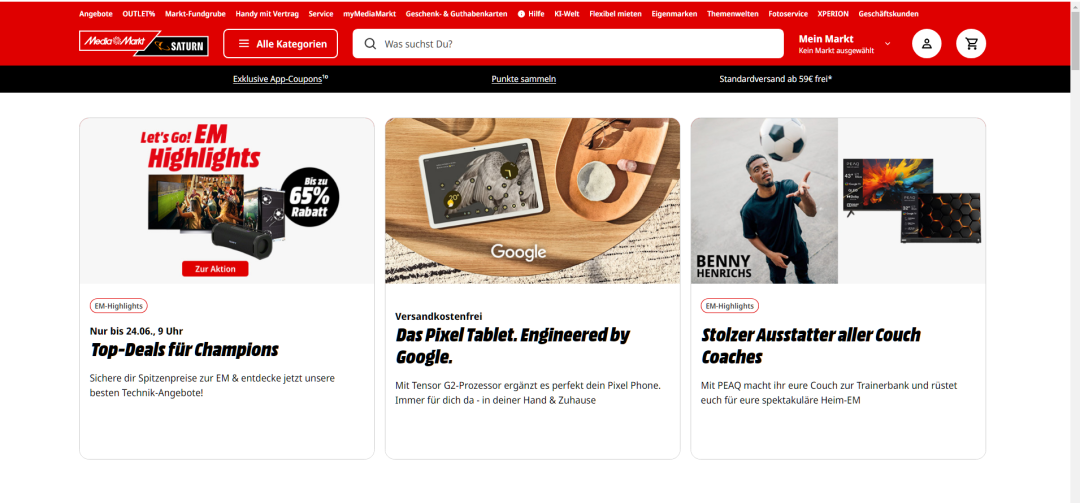Open the user account icon
Image resolution: width=1080 pixels, height=503 pixels.
click(x=926, y=43)
